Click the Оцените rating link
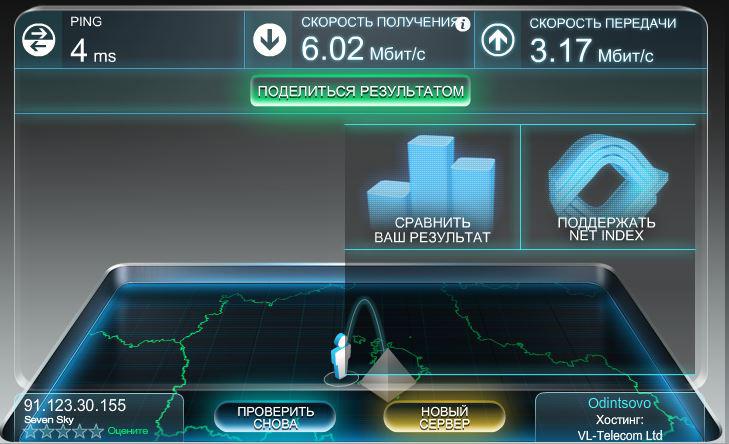The image size is (729, 444). (128, 431)
